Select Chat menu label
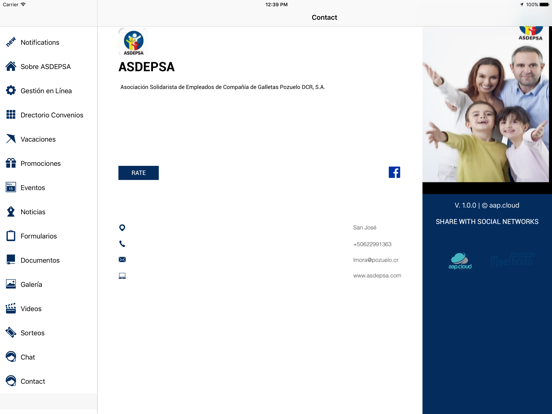552x414 pixels. tap(27, 357)
